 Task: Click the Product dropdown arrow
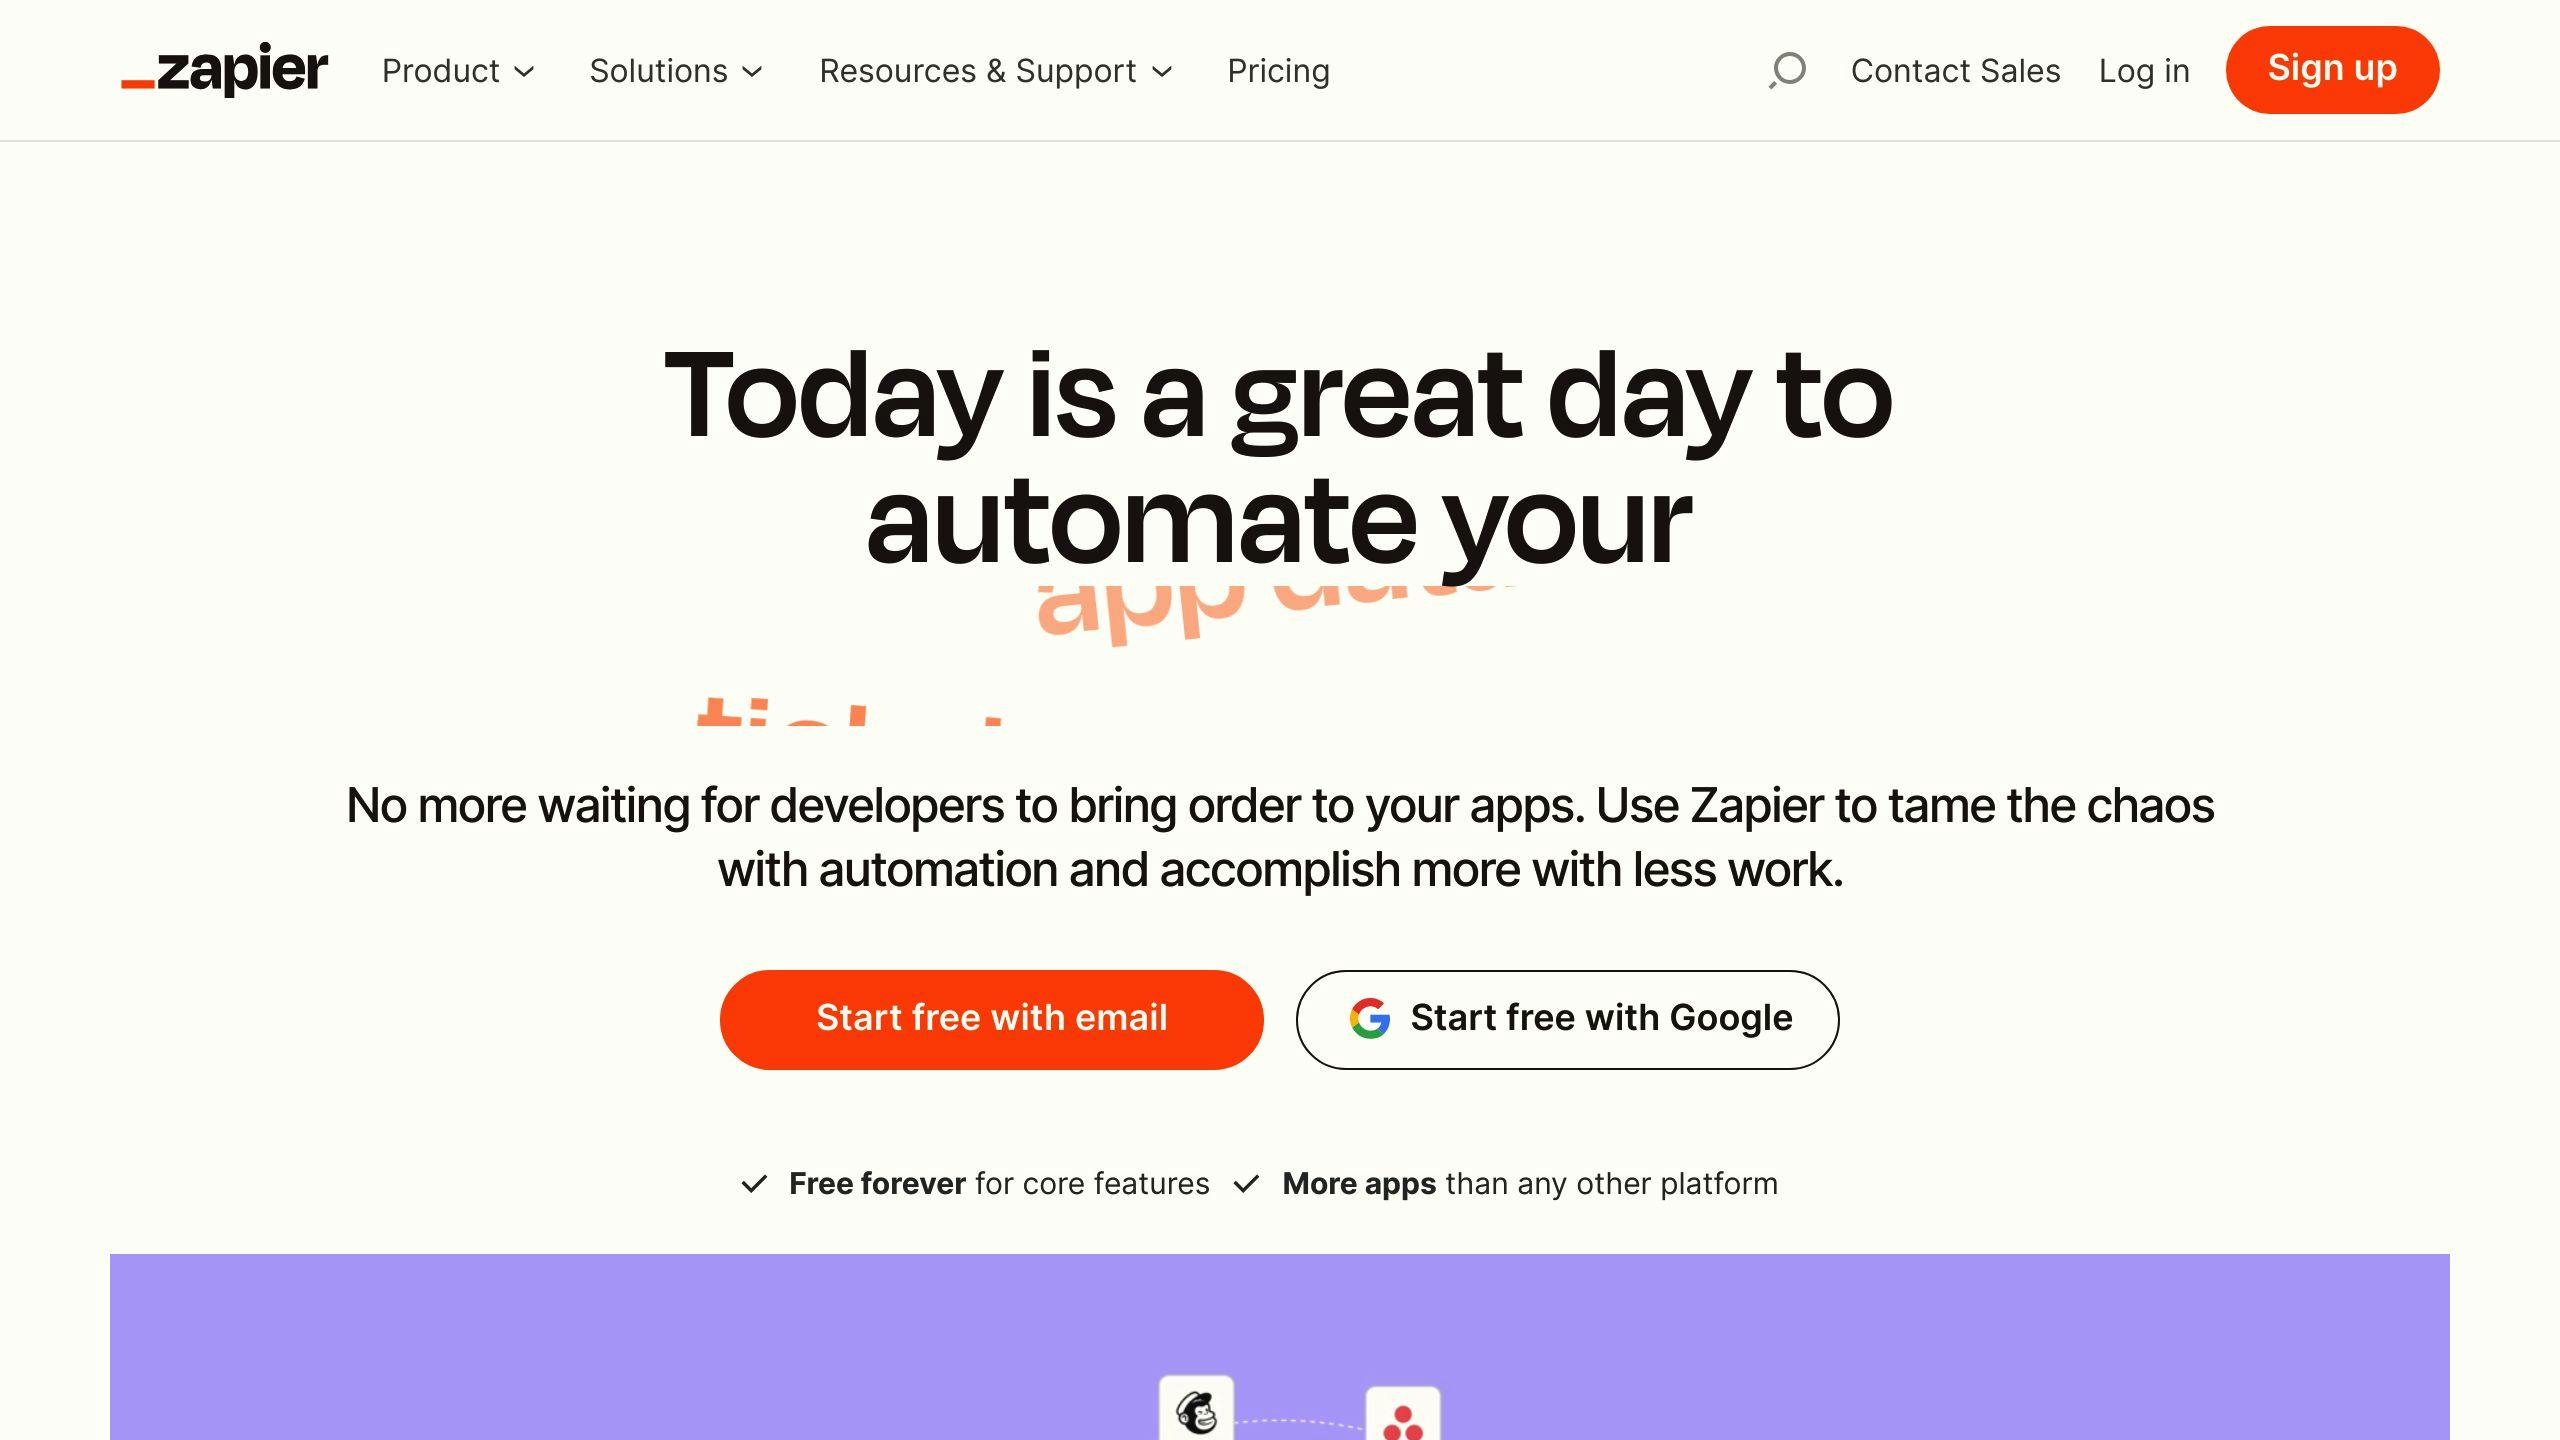pyautogui.click(x=526, y=70)
